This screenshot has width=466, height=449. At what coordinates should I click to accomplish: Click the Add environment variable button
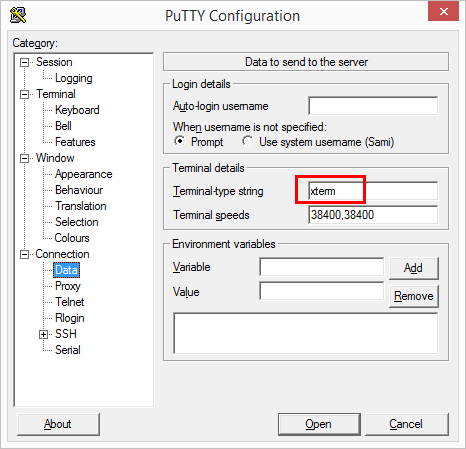(414, 268)
